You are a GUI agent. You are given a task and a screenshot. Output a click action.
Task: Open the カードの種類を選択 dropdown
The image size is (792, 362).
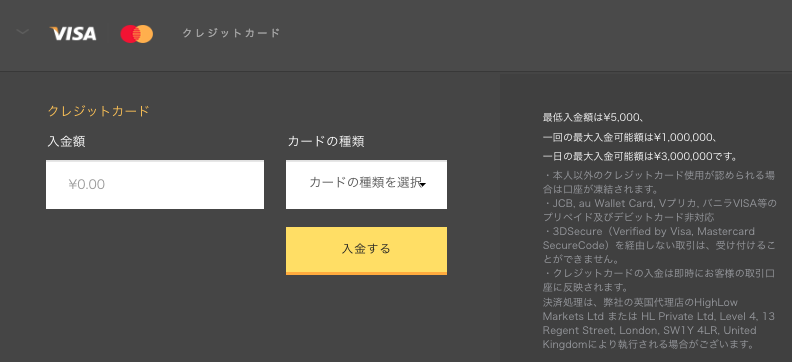coord(366,184)
